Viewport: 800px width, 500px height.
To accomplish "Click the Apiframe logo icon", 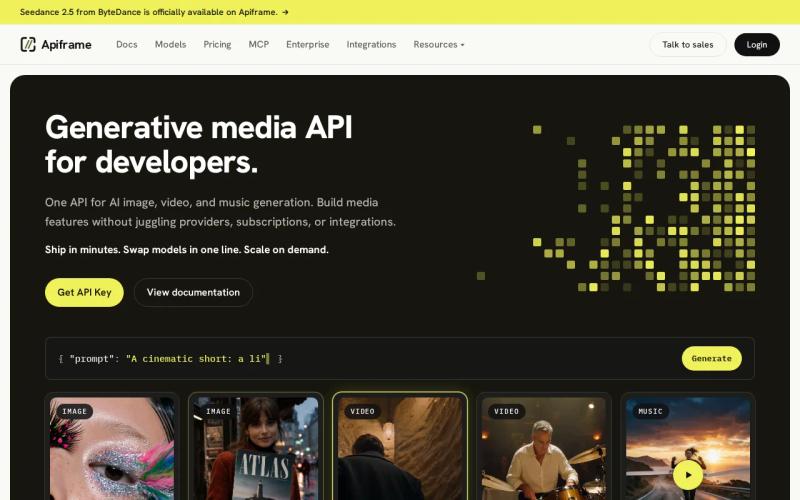I will 28,44.
